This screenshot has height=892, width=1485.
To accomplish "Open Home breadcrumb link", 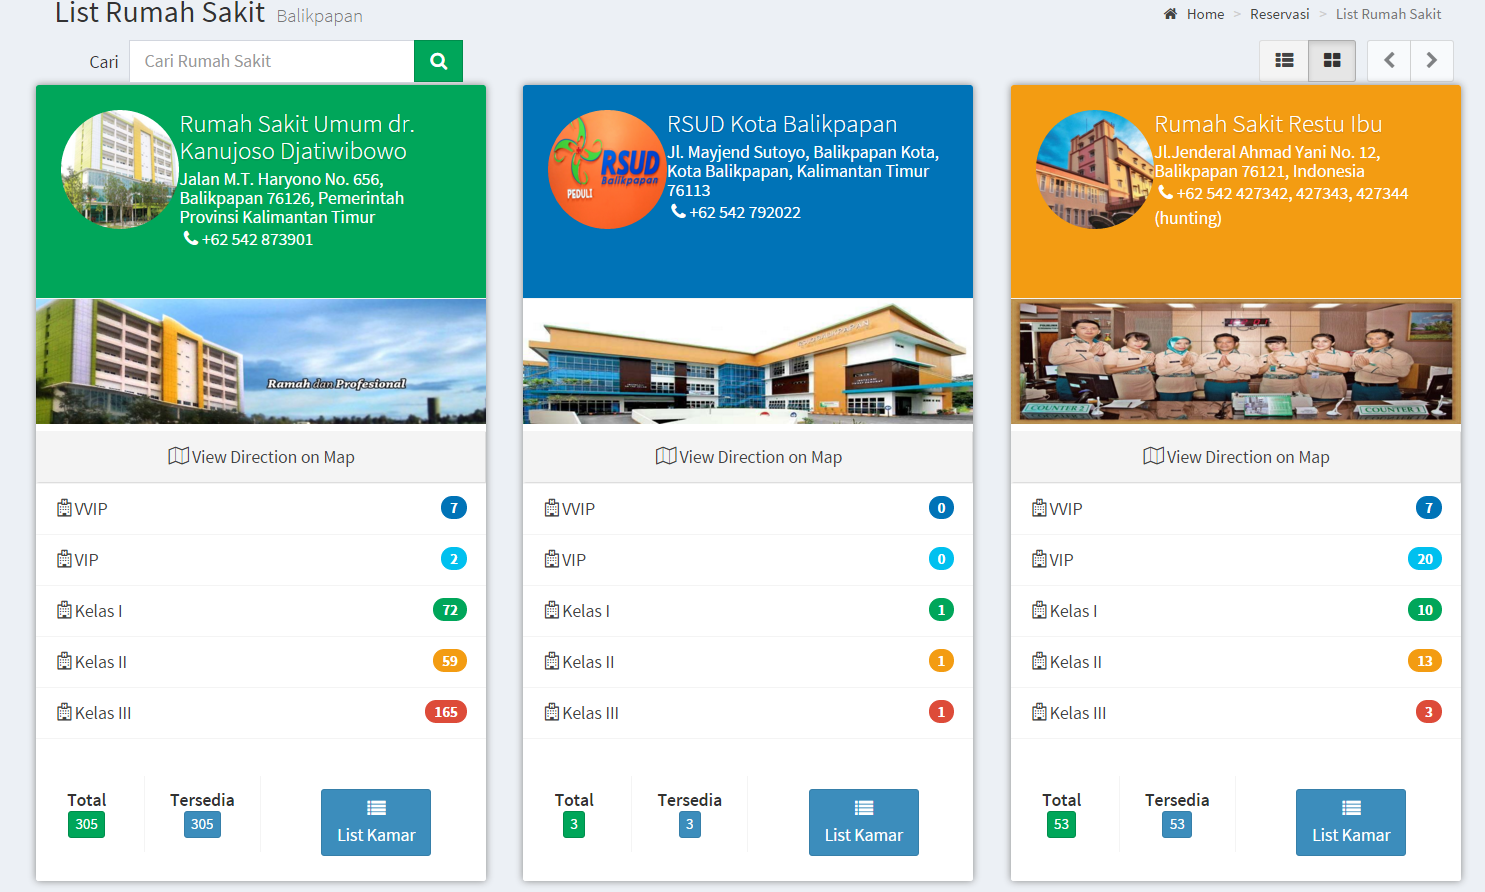I will (x=1205, y=14).
